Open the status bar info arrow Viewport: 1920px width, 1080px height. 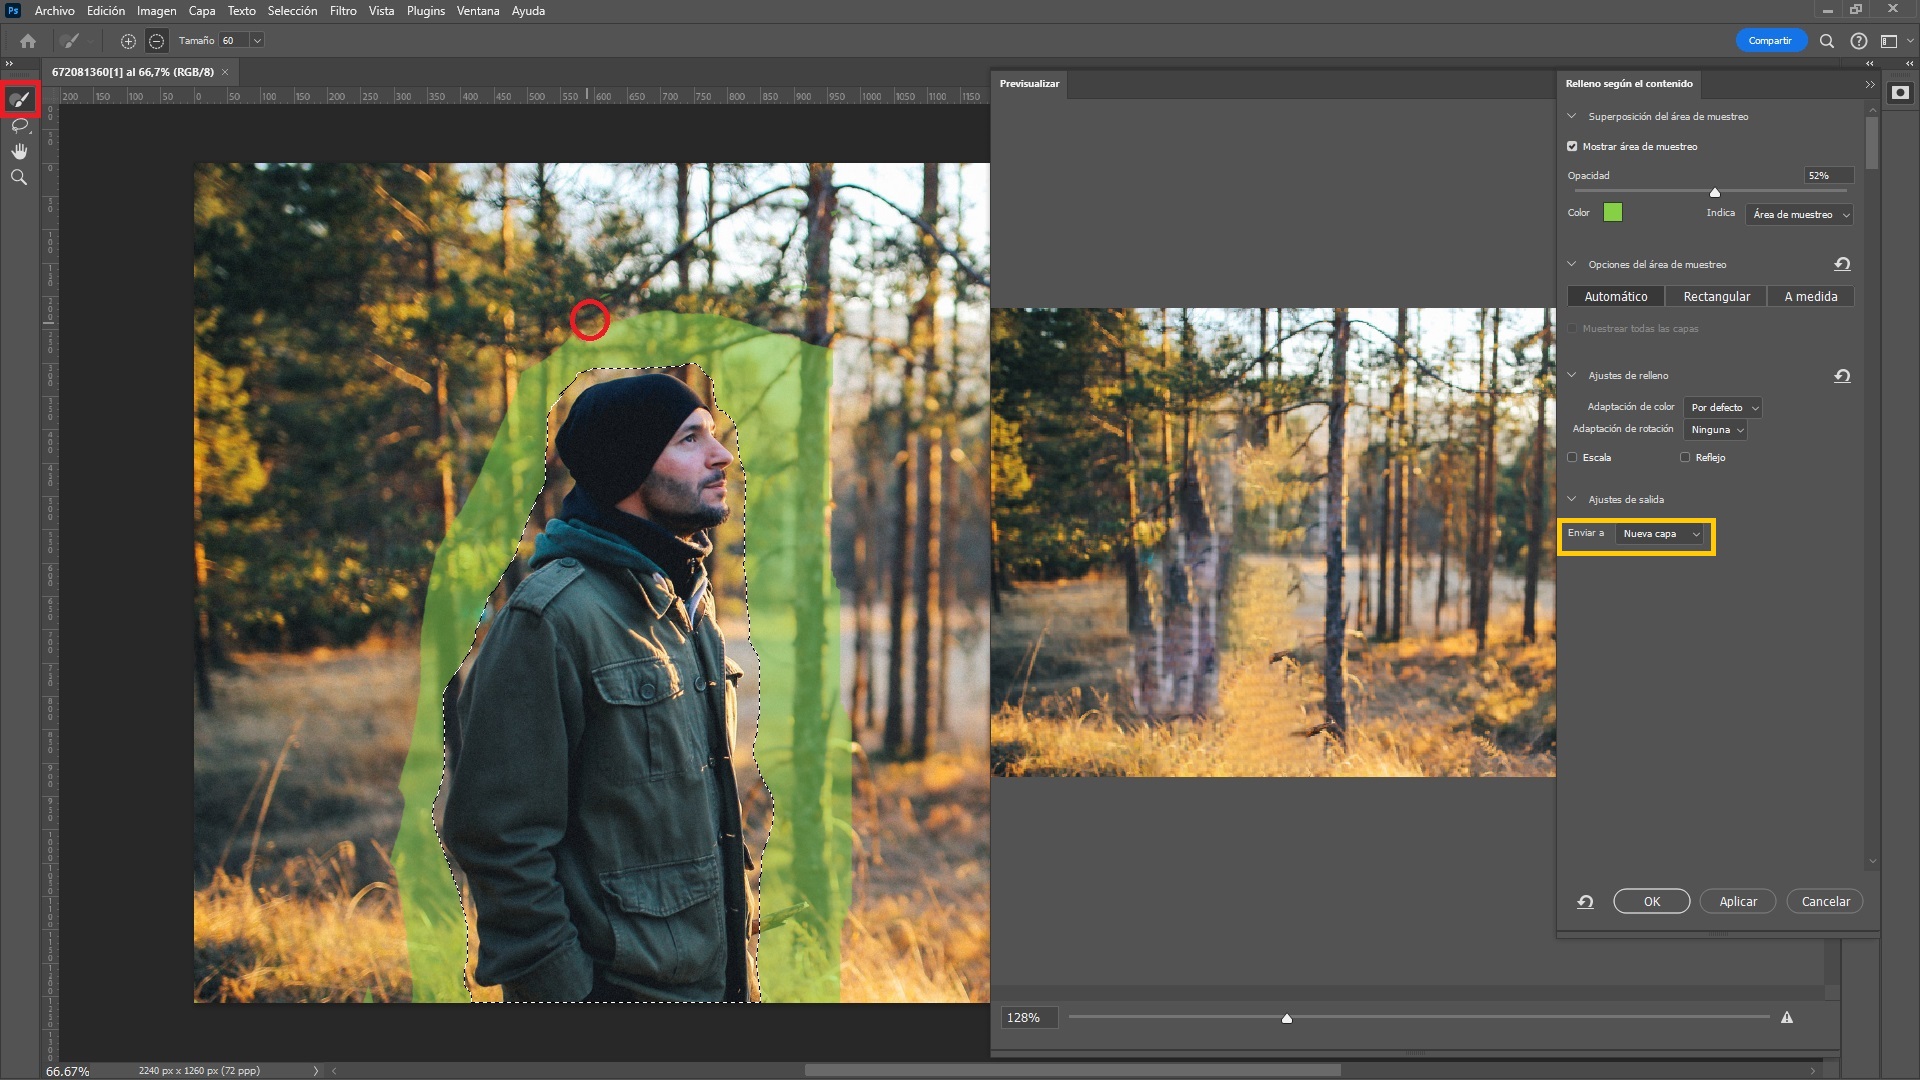316,1071
